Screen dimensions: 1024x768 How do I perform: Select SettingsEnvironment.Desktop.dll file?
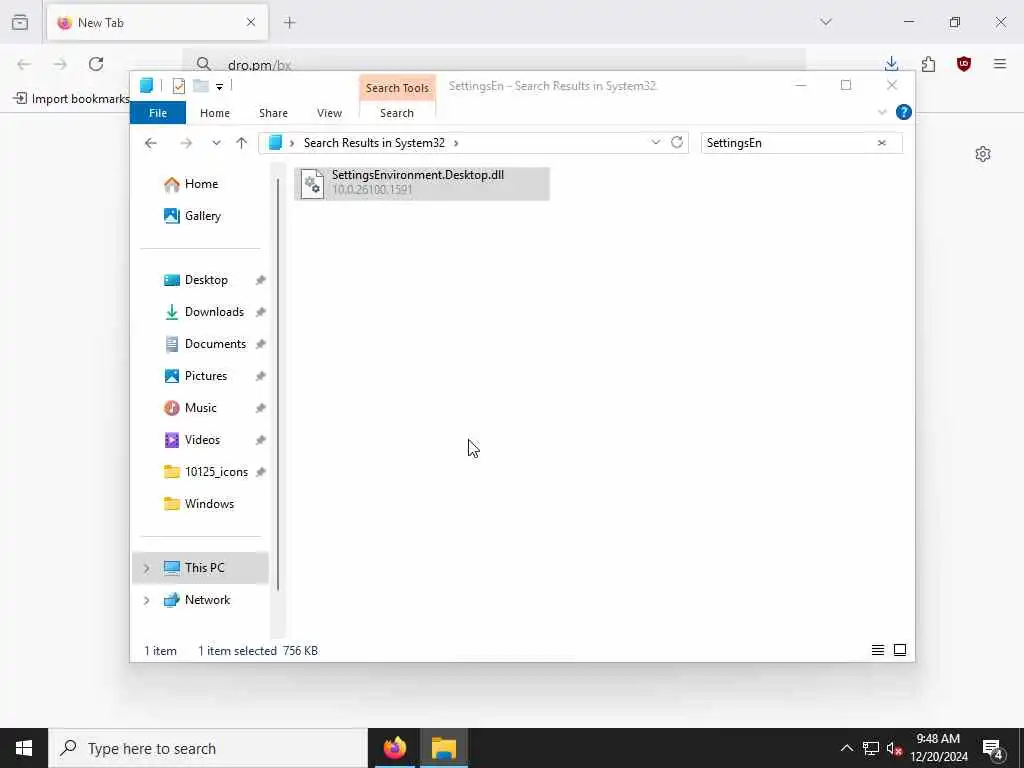coord(422,184)
